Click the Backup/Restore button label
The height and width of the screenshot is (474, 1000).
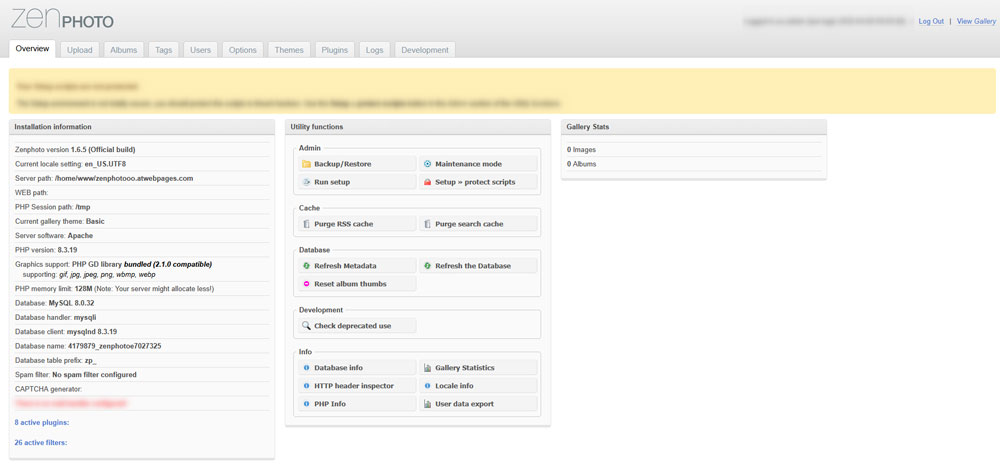click(342, 164)
